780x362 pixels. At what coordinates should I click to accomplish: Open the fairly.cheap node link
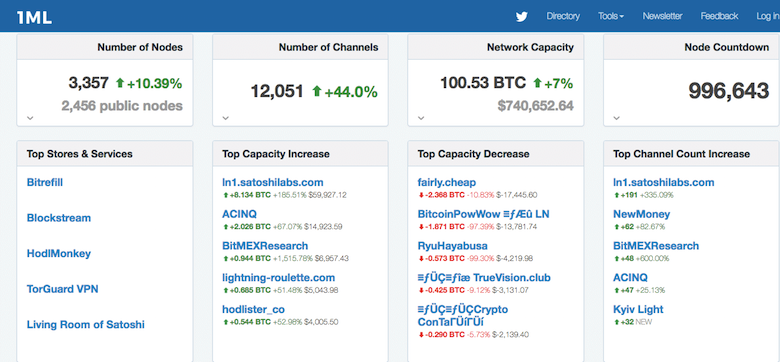447,182
